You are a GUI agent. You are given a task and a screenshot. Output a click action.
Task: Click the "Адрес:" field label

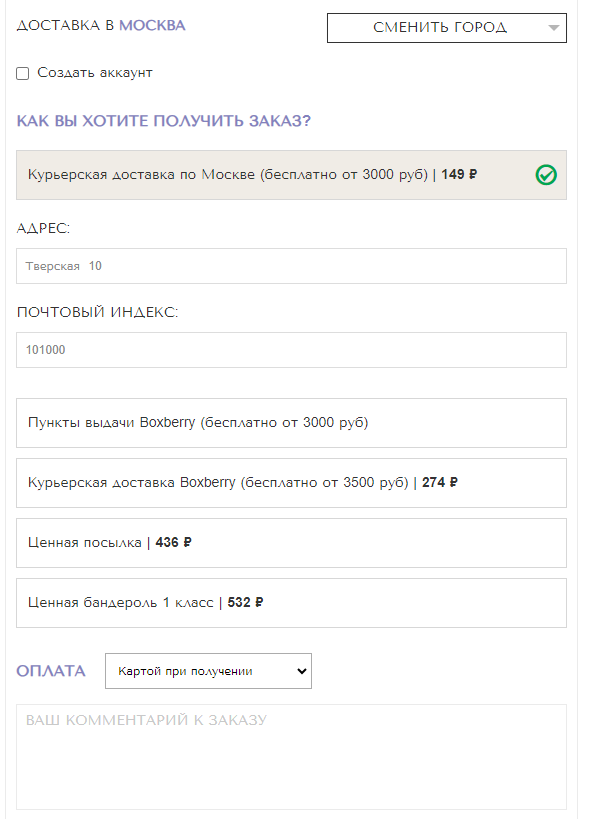click(x=44, y=228)
